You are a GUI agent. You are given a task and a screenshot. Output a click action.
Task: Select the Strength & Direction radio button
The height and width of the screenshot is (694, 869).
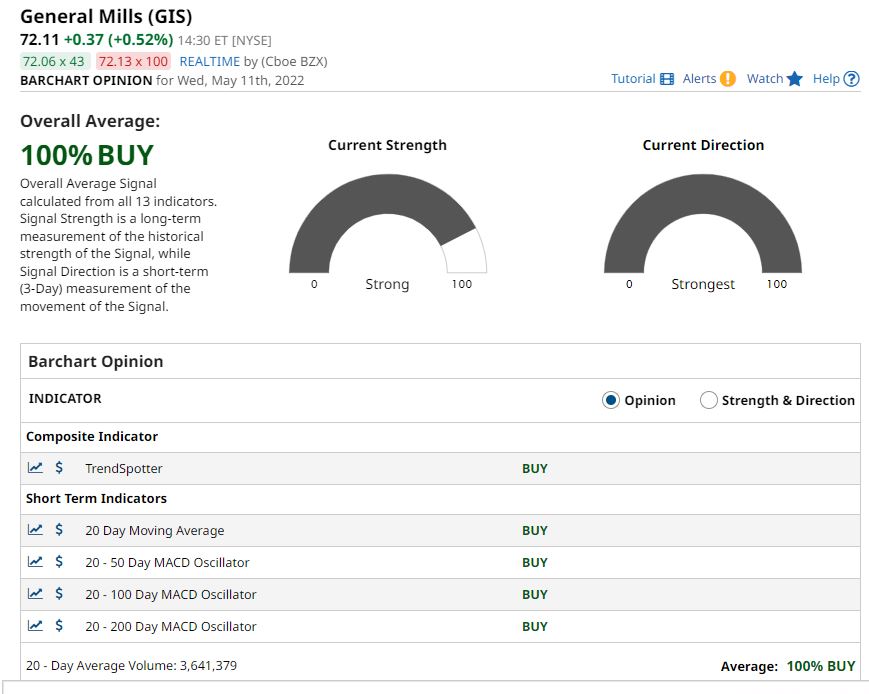point(709,400)
